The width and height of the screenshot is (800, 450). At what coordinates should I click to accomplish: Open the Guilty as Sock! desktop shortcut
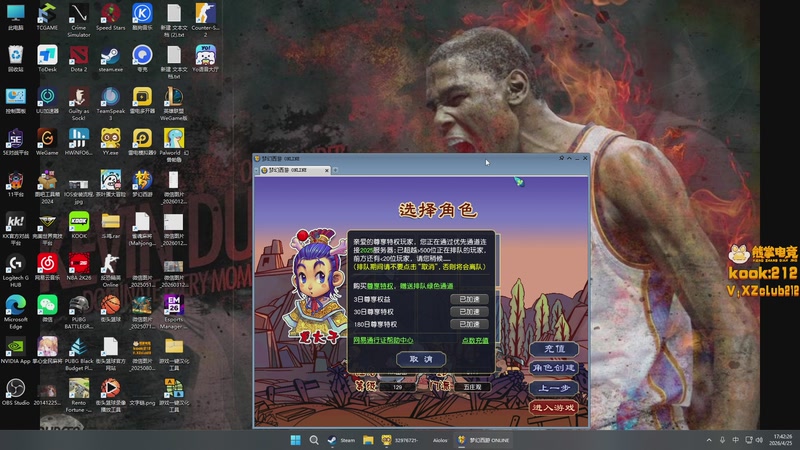(x=79, y=104)
